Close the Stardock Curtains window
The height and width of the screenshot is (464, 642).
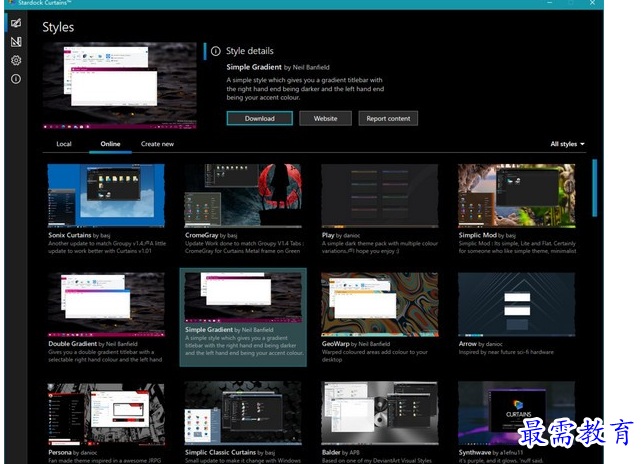pos(592,3)
